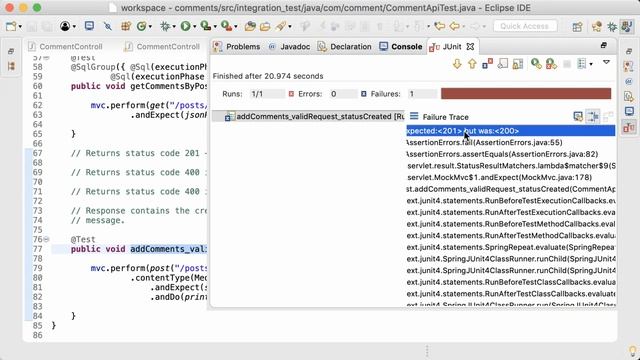Click the Open Type toolbar icon
Image resolution: width=640 pixels, height=360 pixels.
(250, 27)
